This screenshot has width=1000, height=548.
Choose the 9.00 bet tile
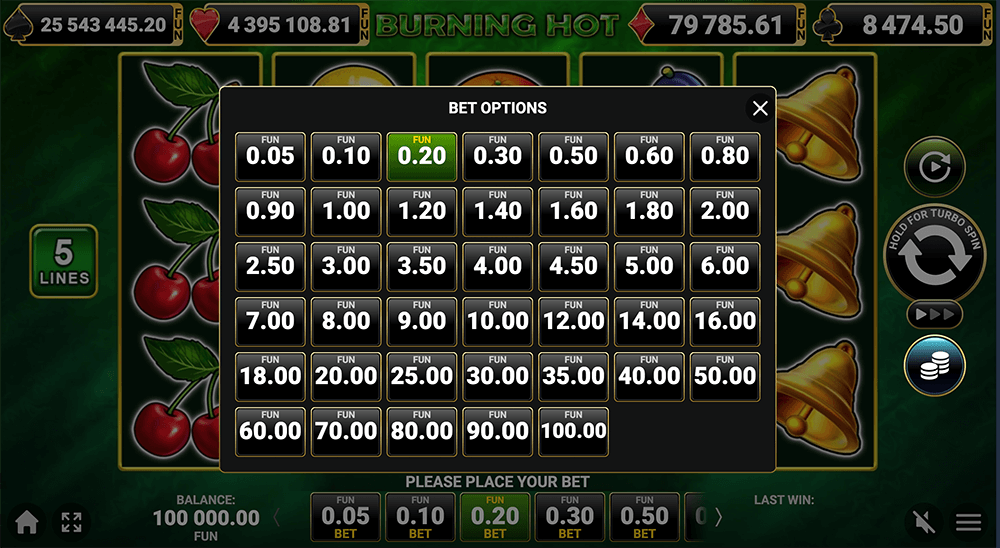tap(422, 322)
